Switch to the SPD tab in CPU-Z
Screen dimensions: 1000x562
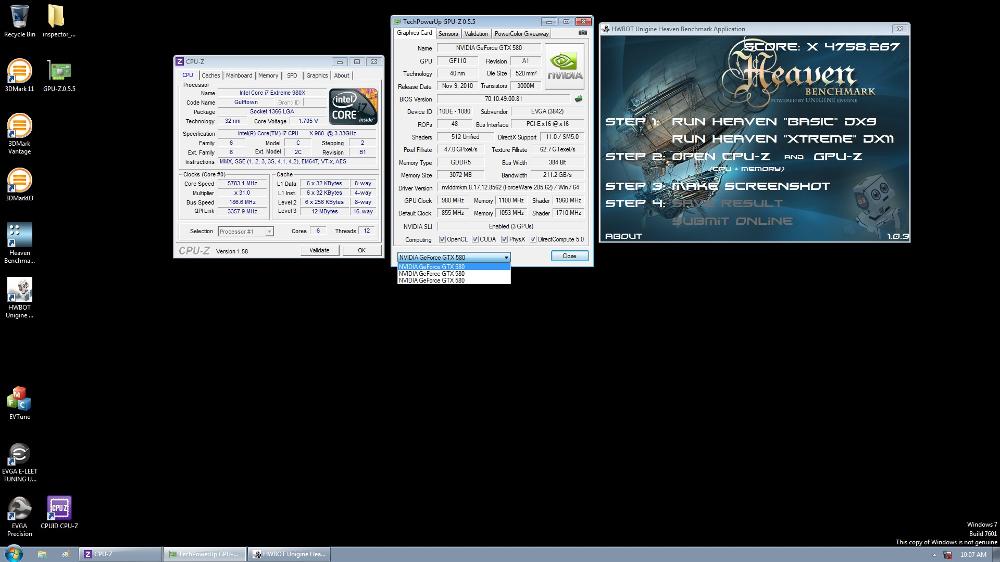pos(292,75)
